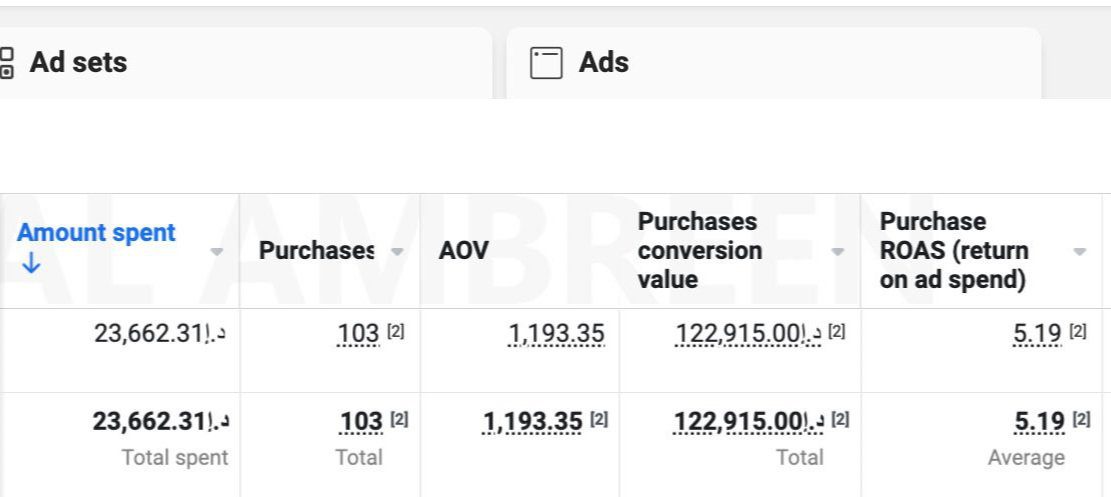Viewport: 1111px width, 497px height.
Task: Click the first-row Purchases value 103
Action: point(360,333)
